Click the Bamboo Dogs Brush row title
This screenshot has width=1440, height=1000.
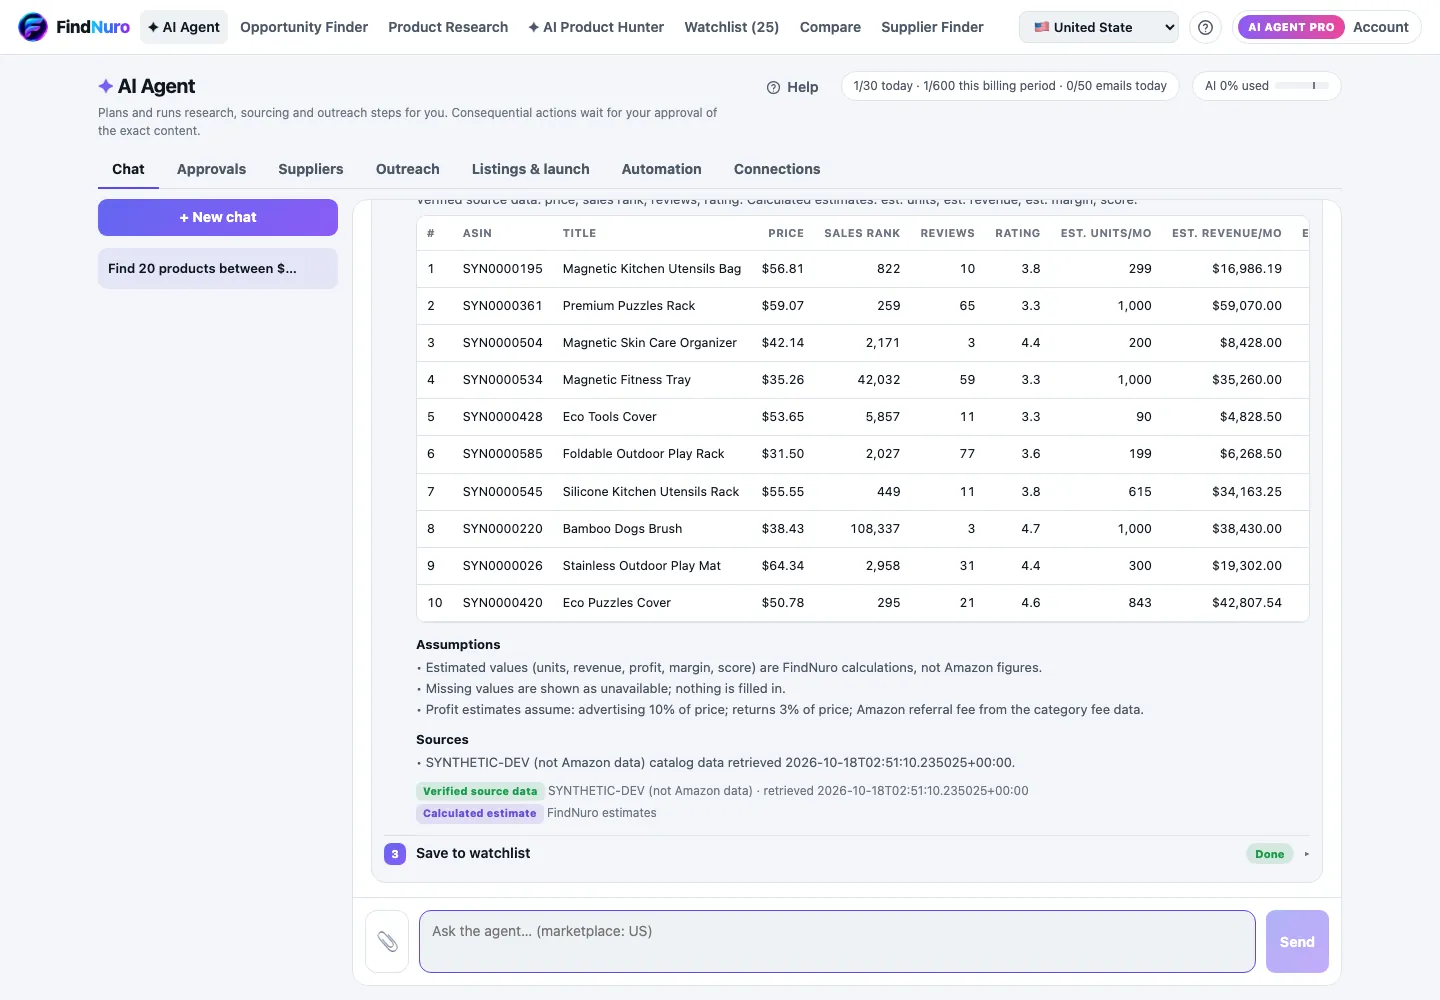[x=622, y=529]
